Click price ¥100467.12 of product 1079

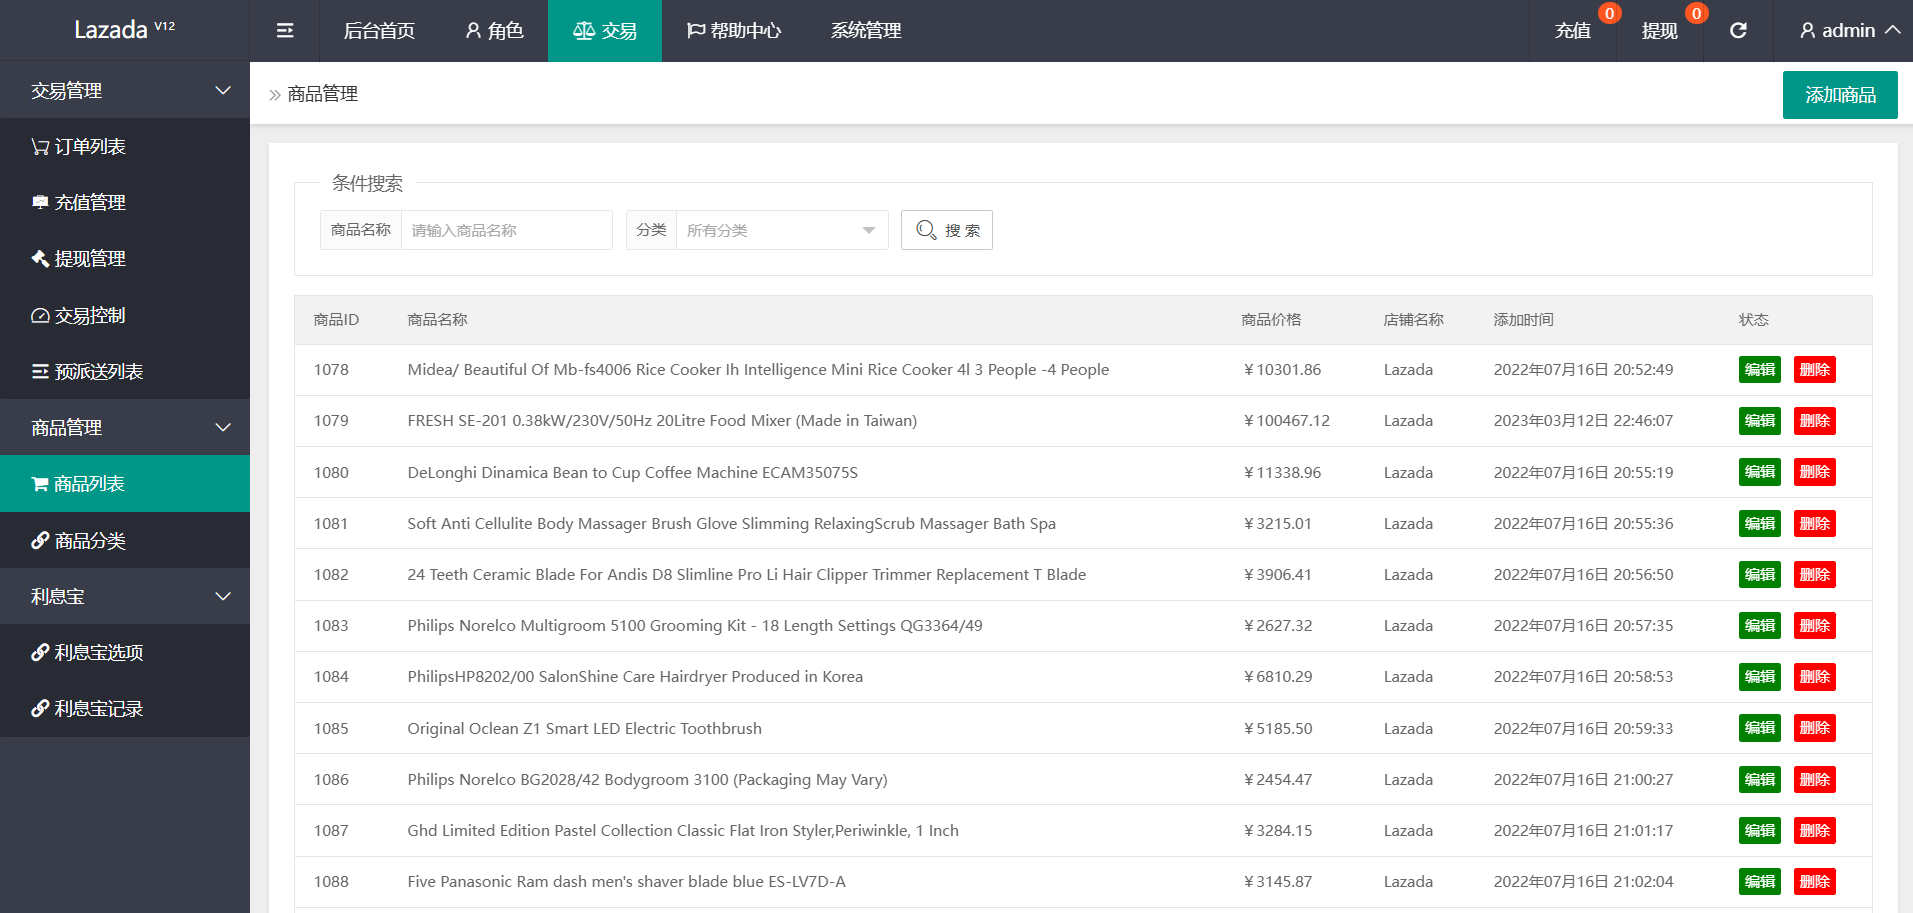tap(1287, 421)
